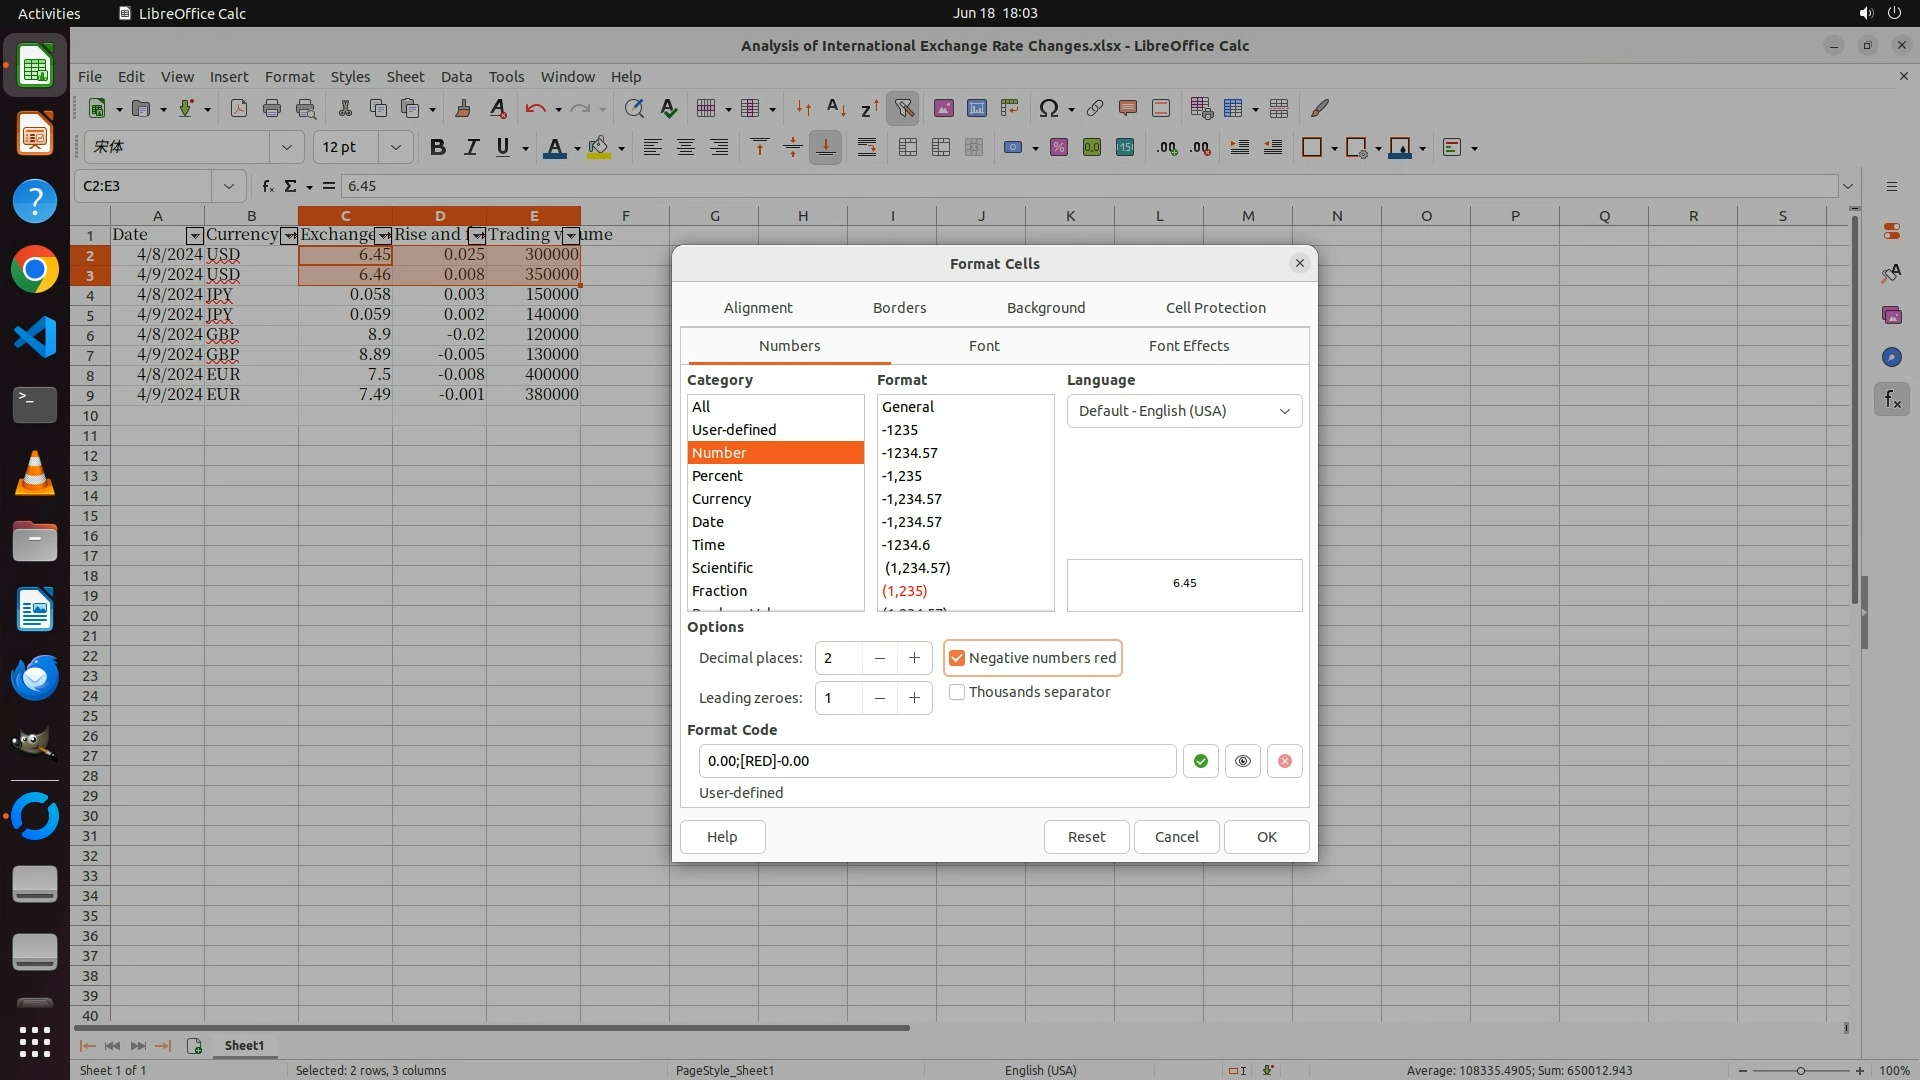Image resolution: width=1920 pixels, height=1080 pixels.
Task: Click the green checkmark beside Format Code
Action: (x=1200, y=761)
